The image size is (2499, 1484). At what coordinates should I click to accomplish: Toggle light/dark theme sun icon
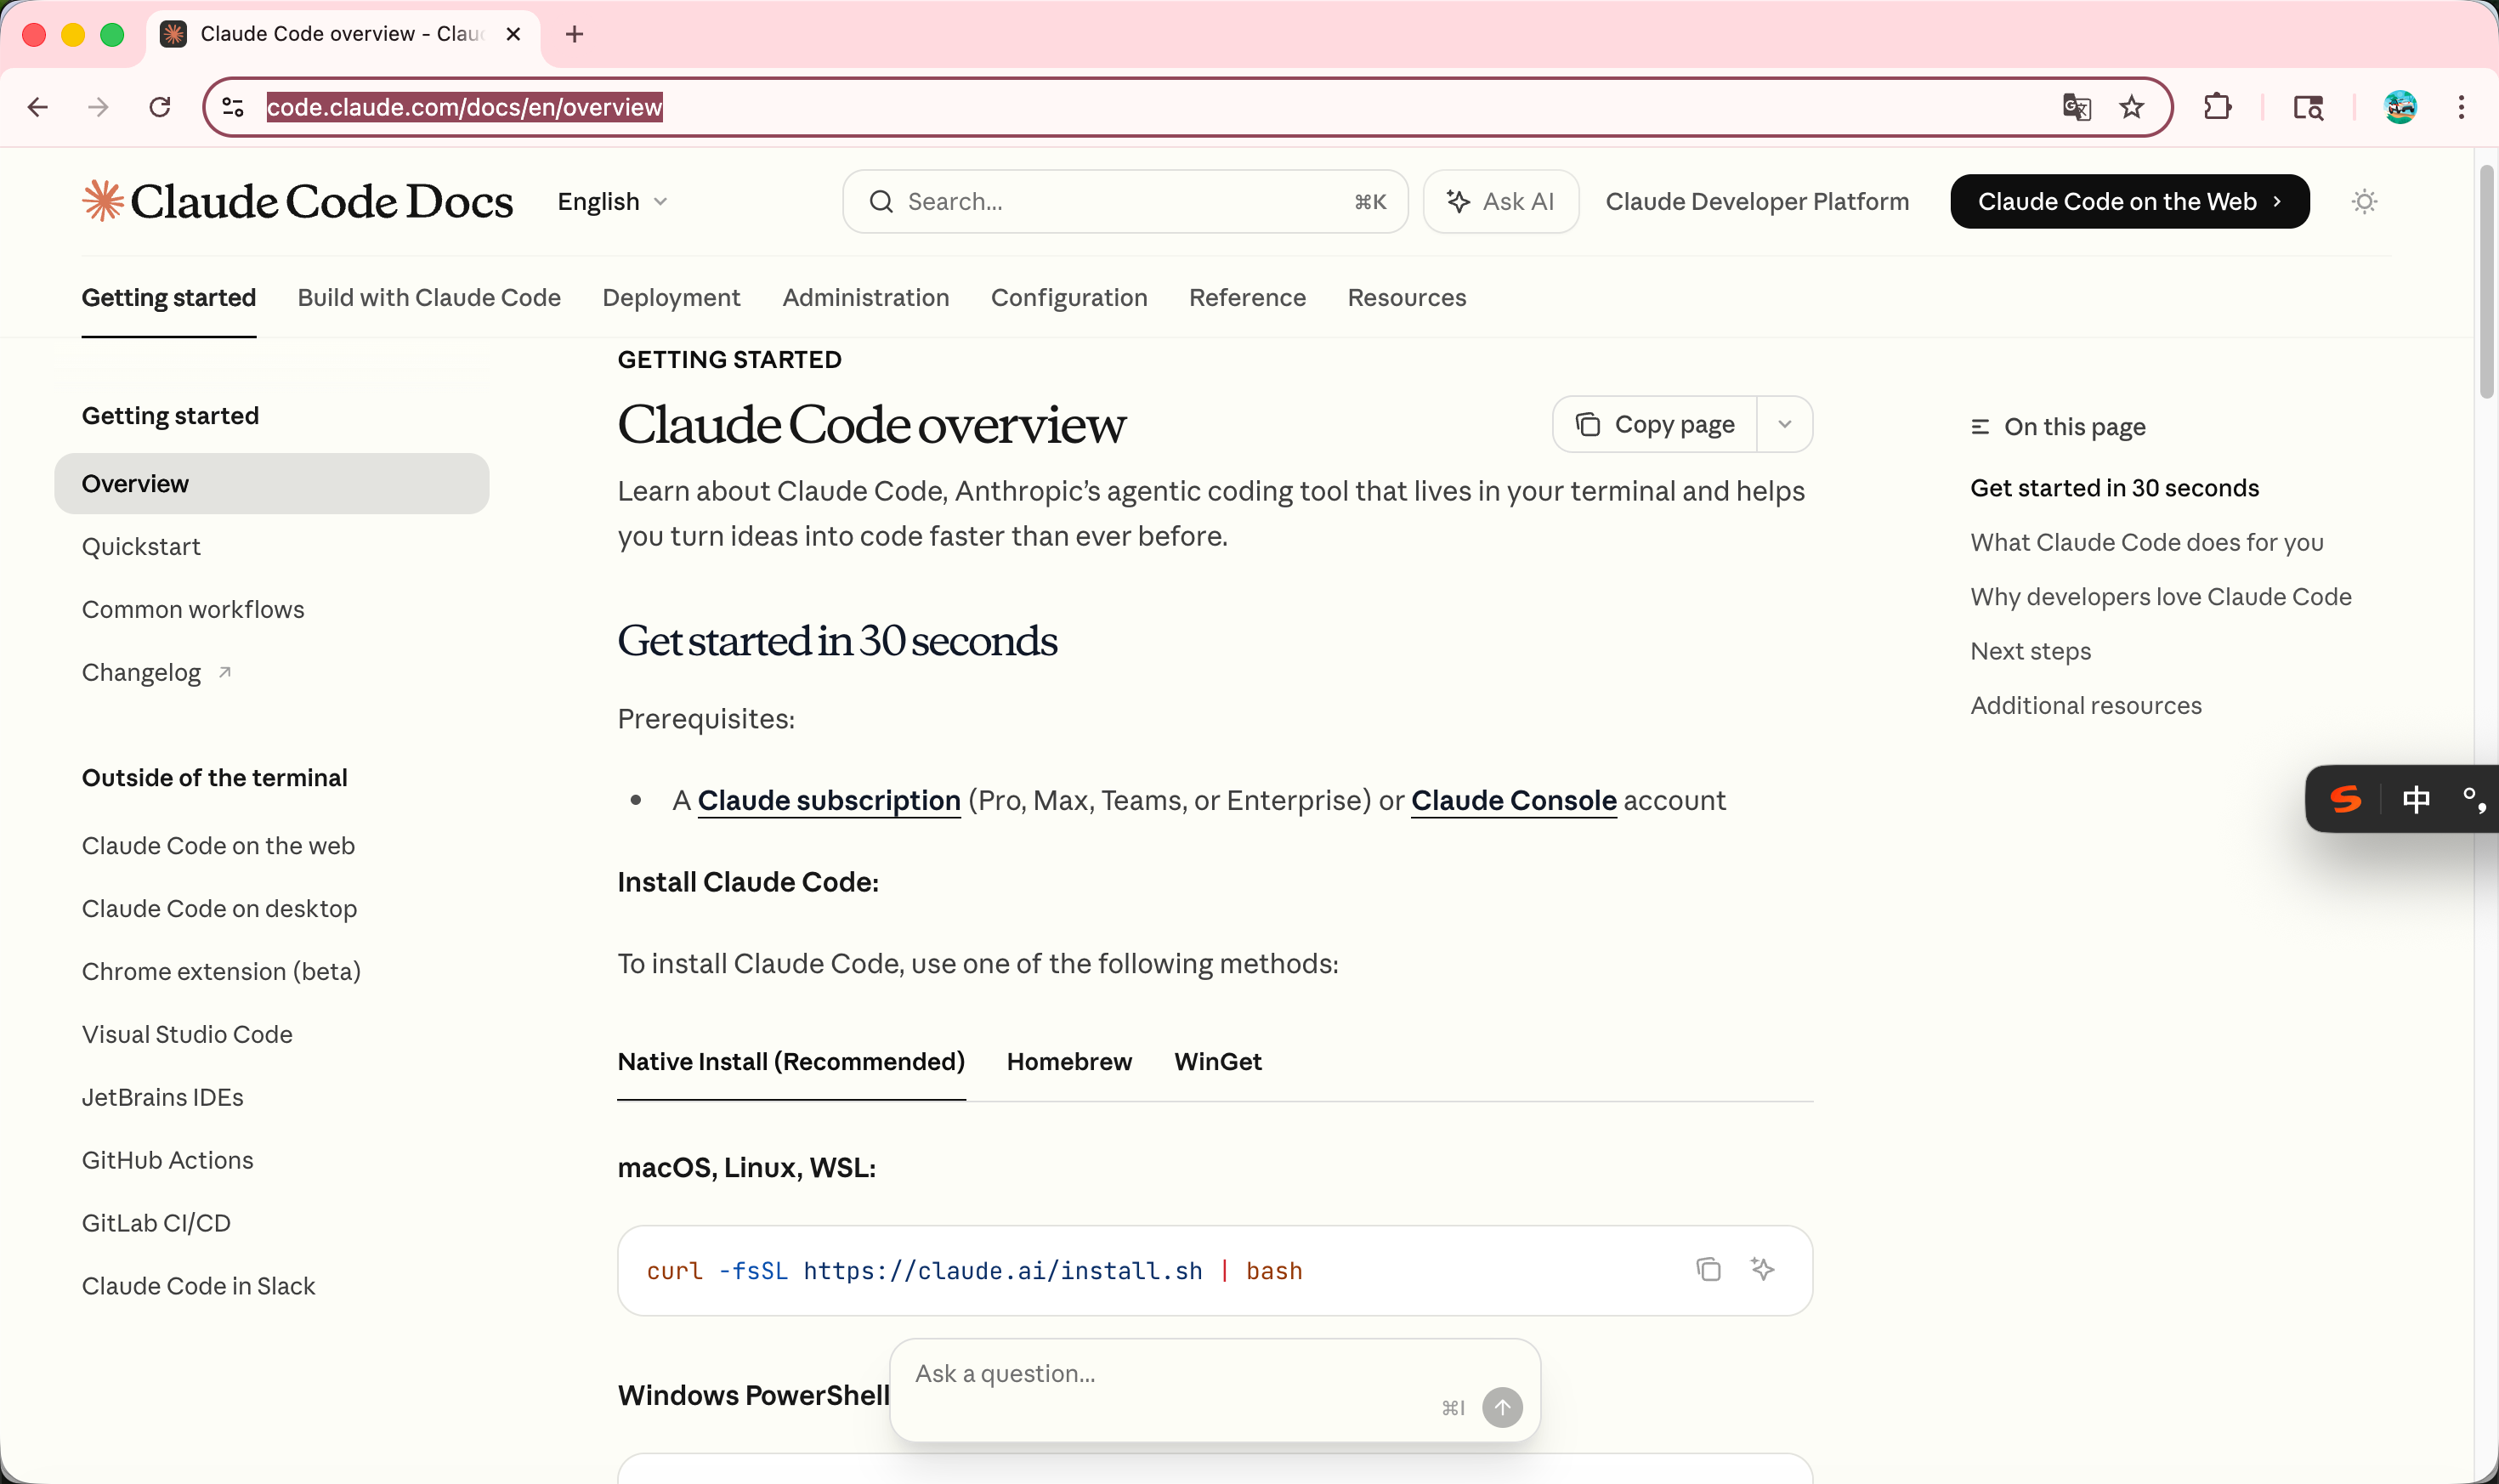2364,202
